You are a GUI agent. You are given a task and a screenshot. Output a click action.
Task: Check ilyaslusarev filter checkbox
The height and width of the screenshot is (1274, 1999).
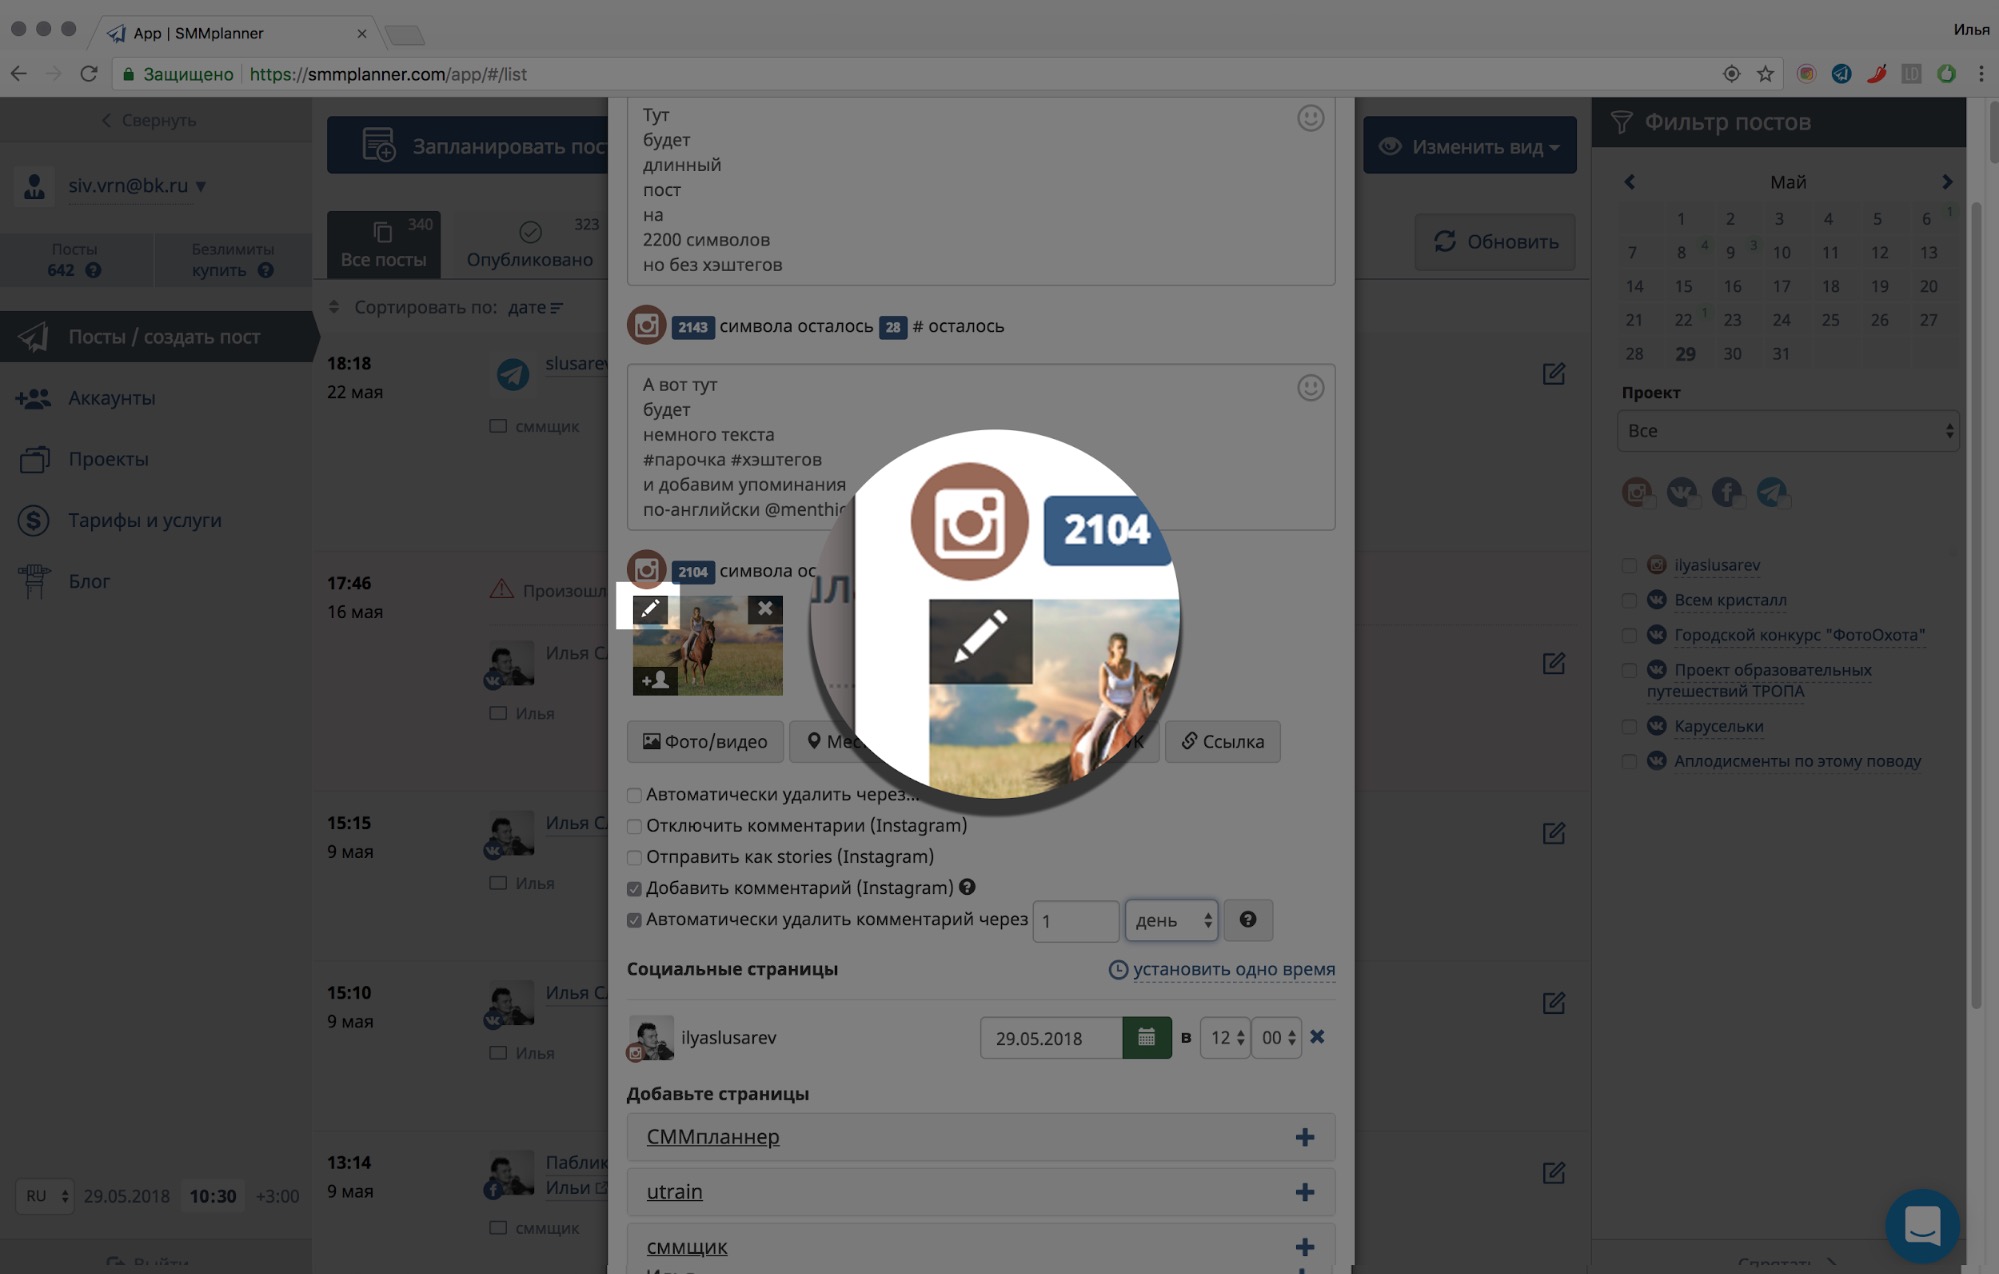coord(1629,566)
